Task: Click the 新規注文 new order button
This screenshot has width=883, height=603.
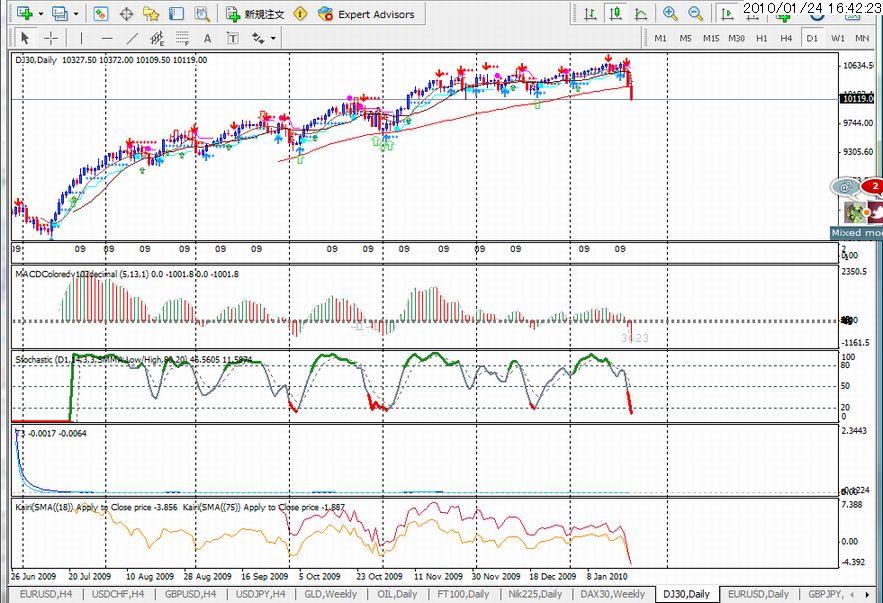Action: (x=256, y=14)
